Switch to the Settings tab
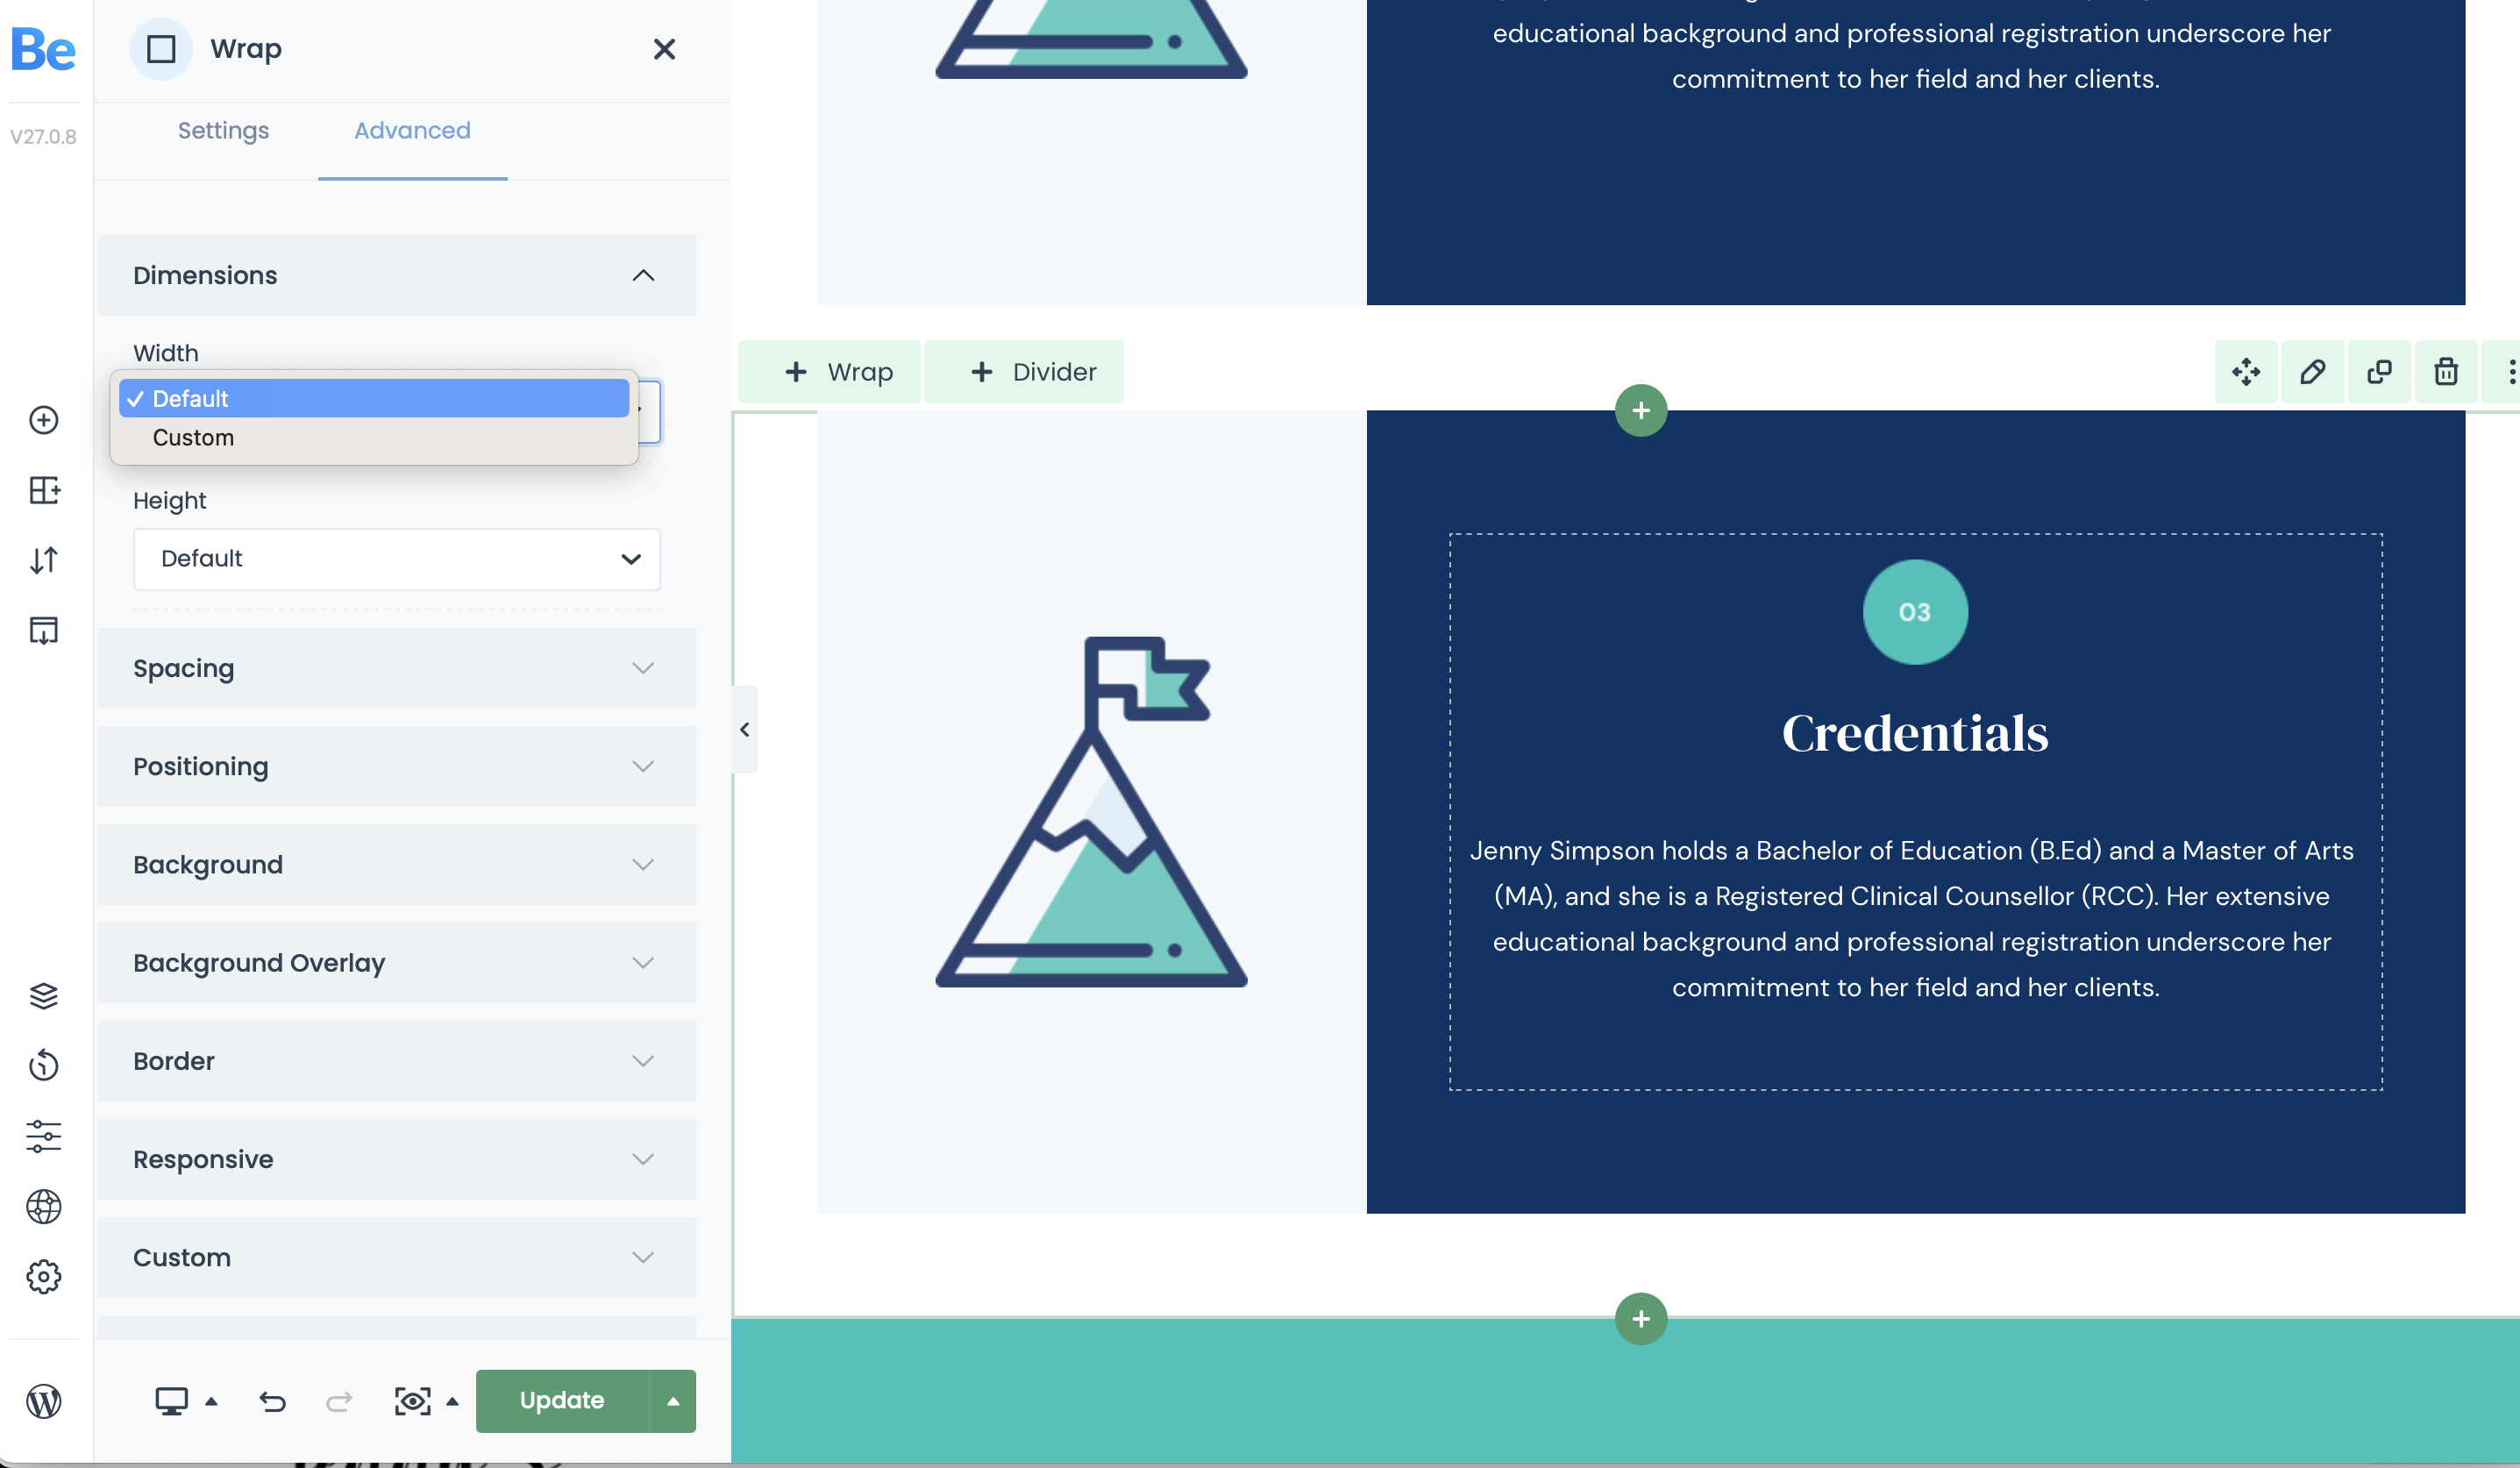 click(x=224, y=129)
